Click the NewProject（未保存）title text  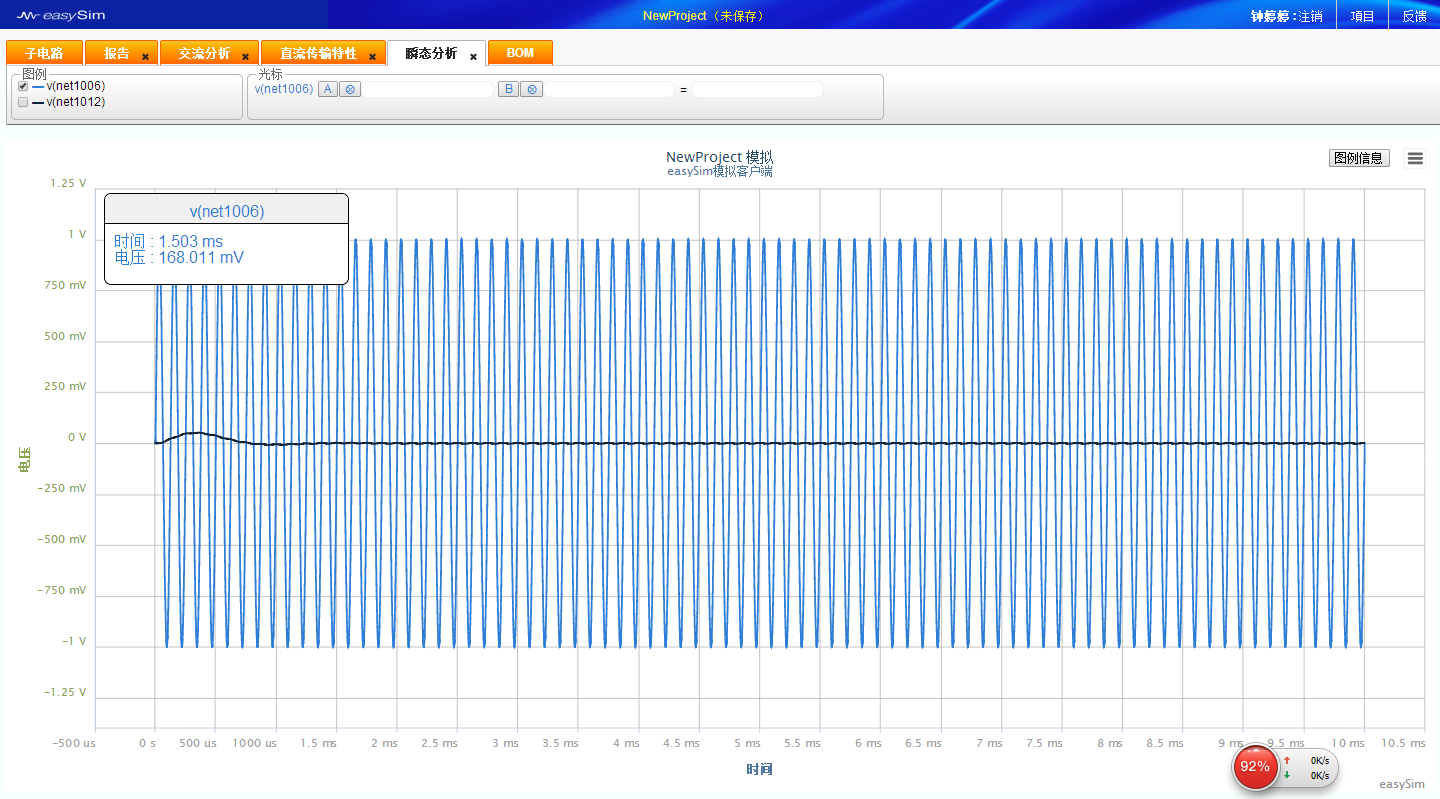point(704,16)
